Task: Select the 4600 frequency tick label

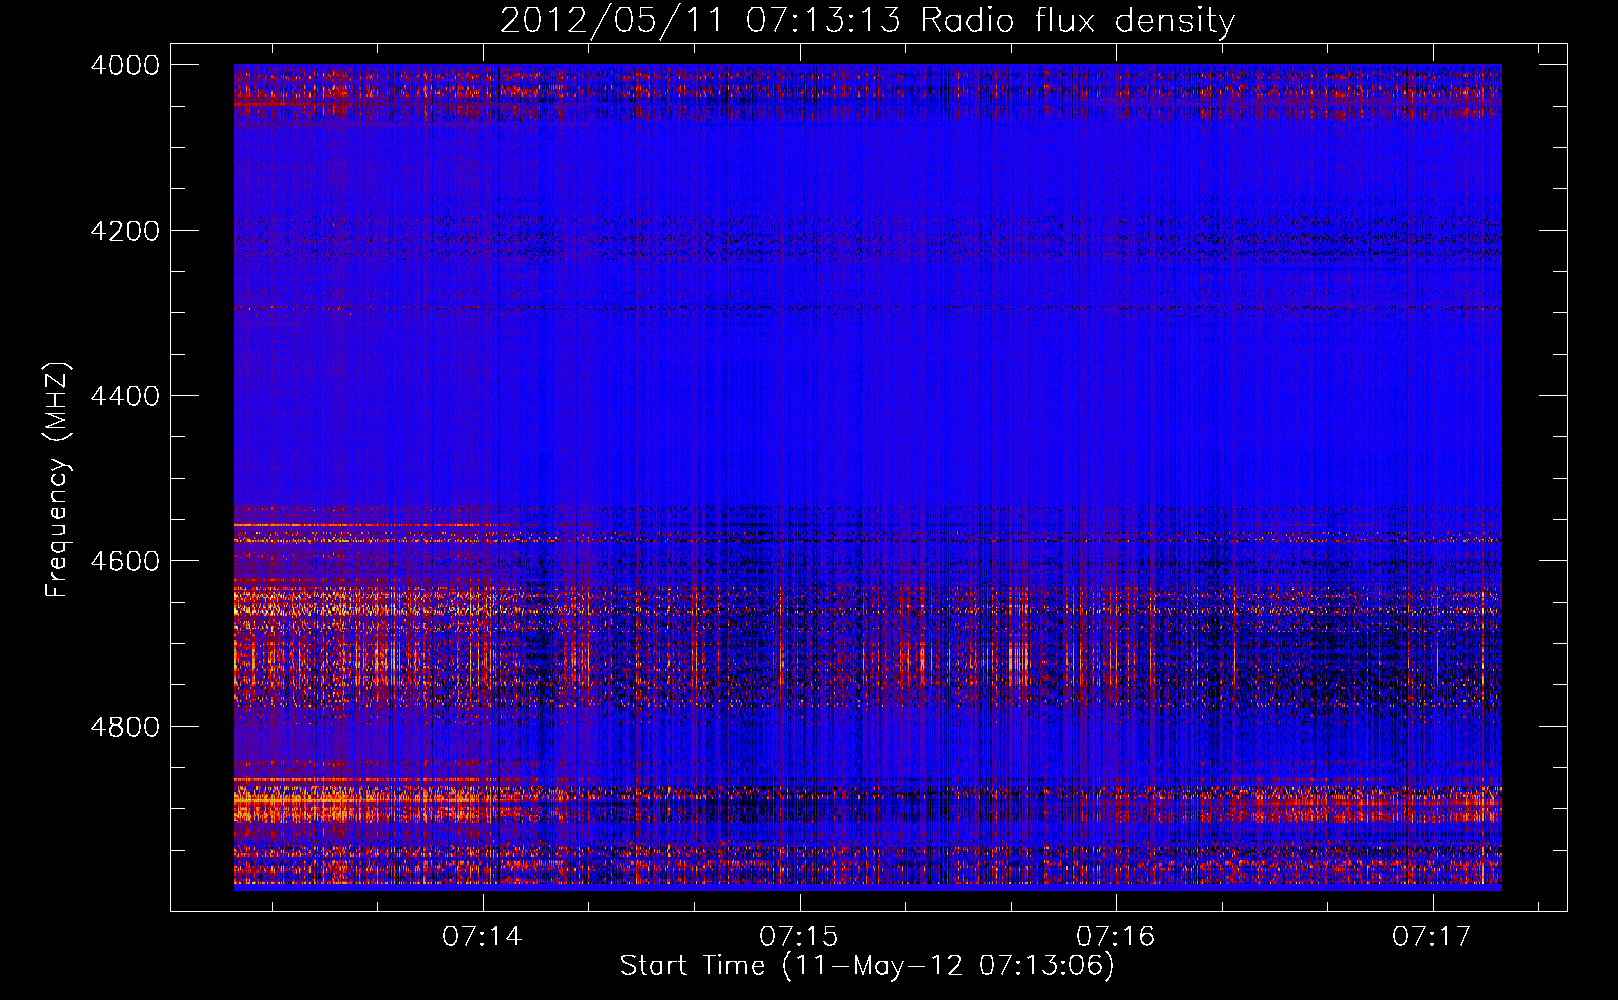Action: click(x=125, y=561)
